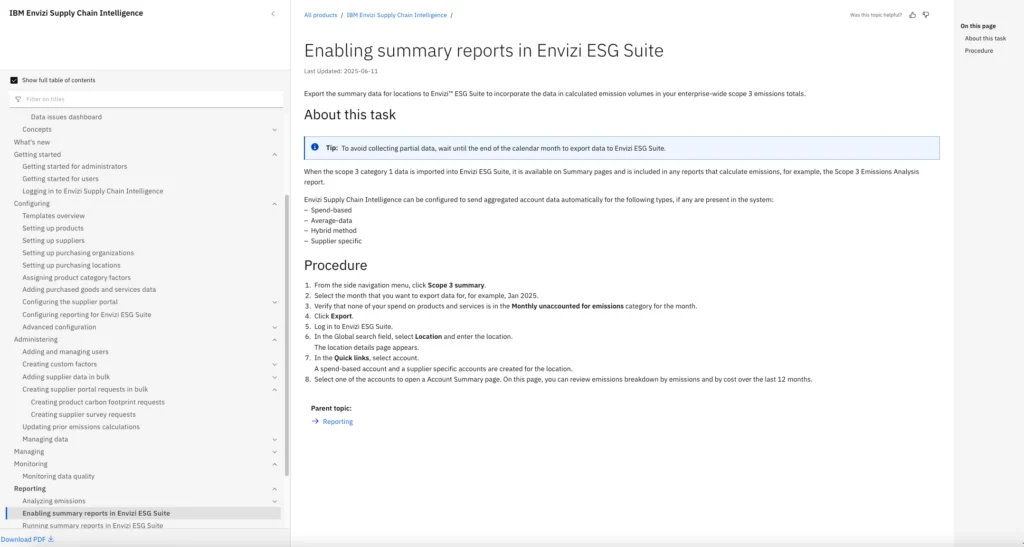Collapse the Getting started section
The image size is (1024, 547).
[275, 154]
